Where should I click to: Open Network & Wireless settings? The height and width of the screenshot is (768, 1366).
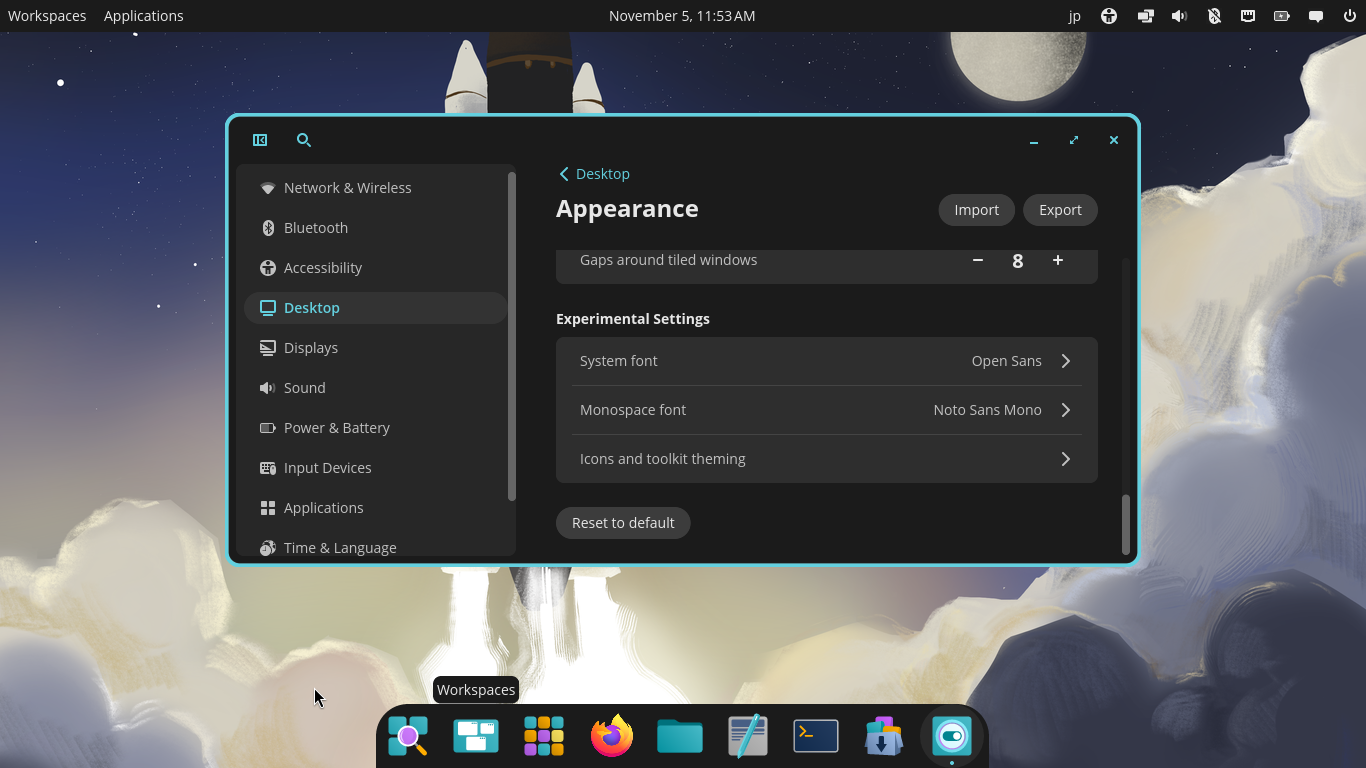pyautogui.click(x=347, y=188)
